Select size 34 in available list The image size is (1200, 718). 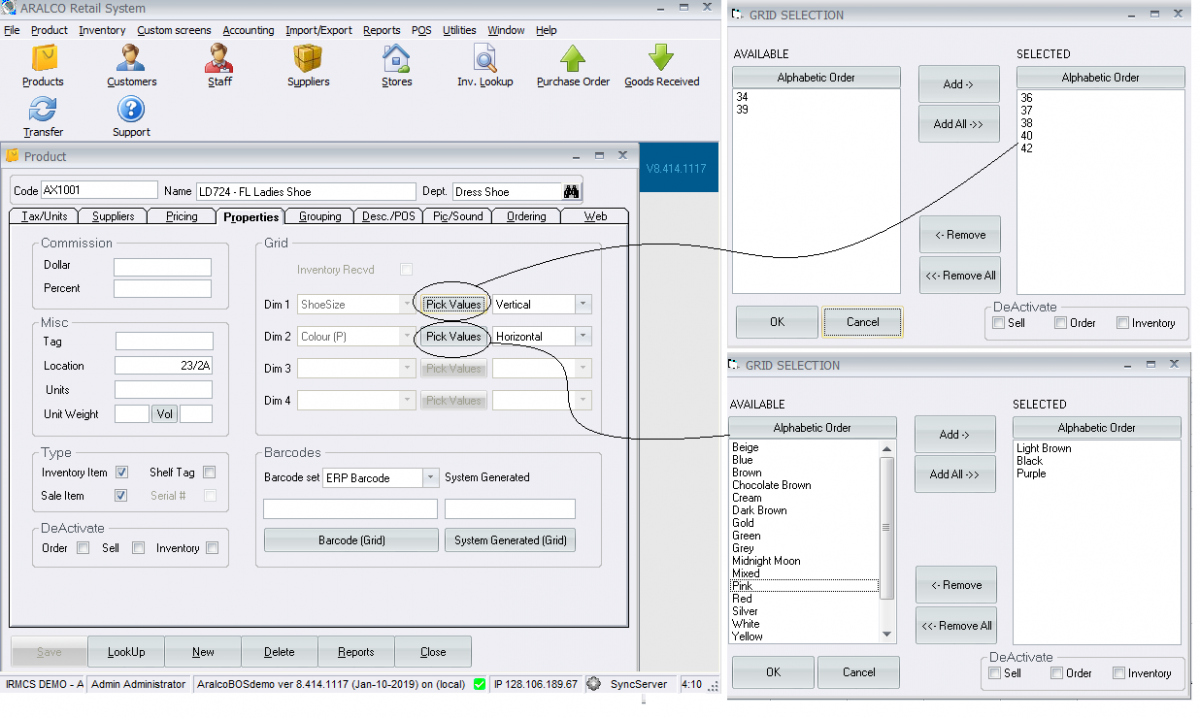click(x=742, y=97)
